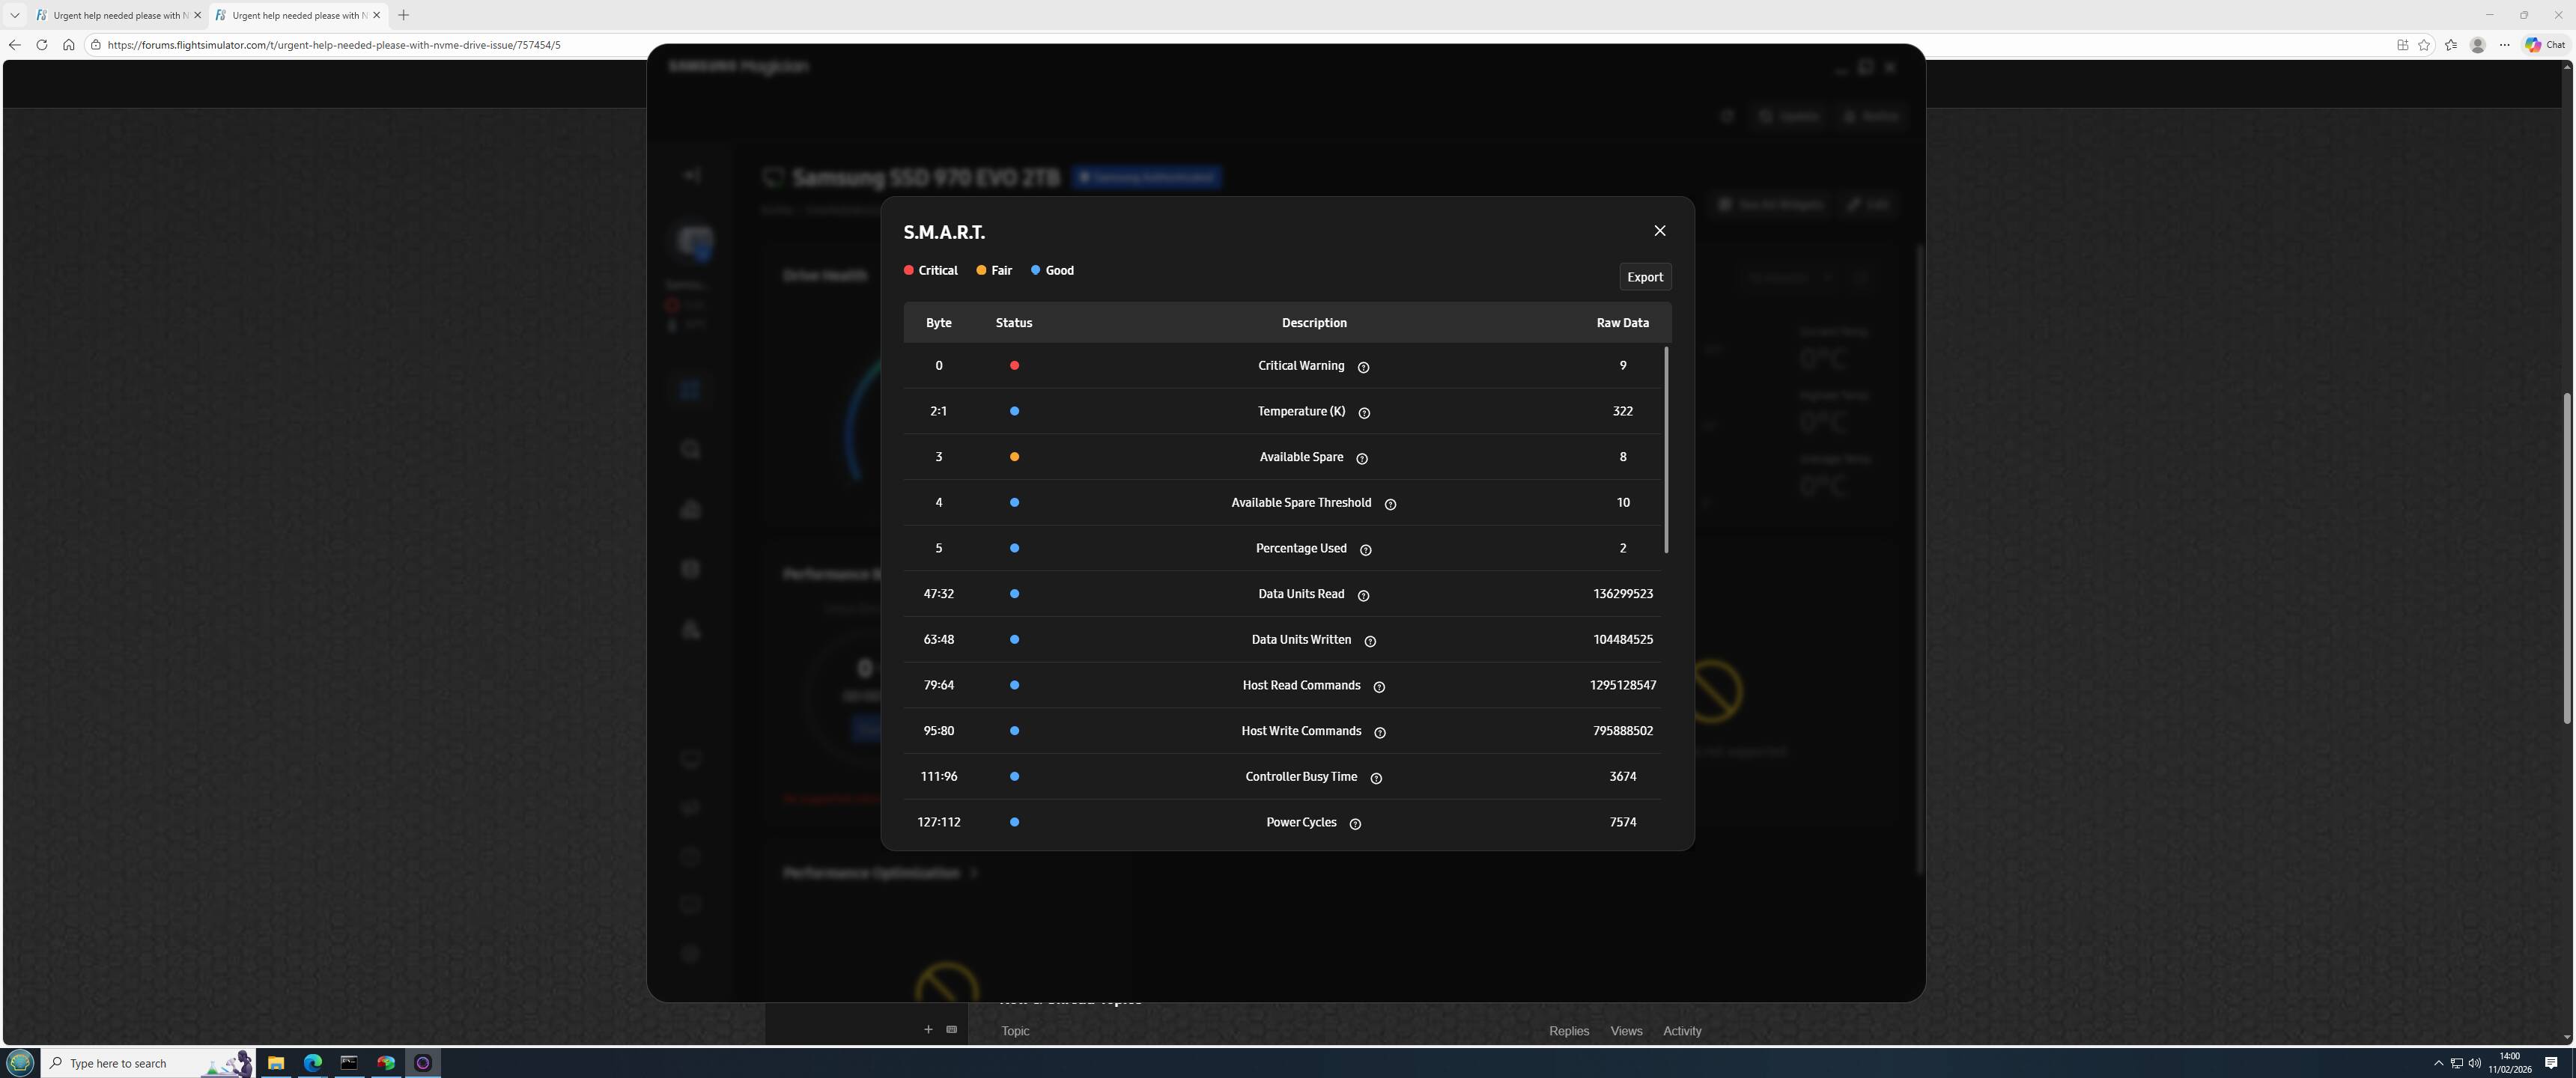Select the Temperature raw value 322
Screen dimensions: 2576x1078
[1622, 411]
